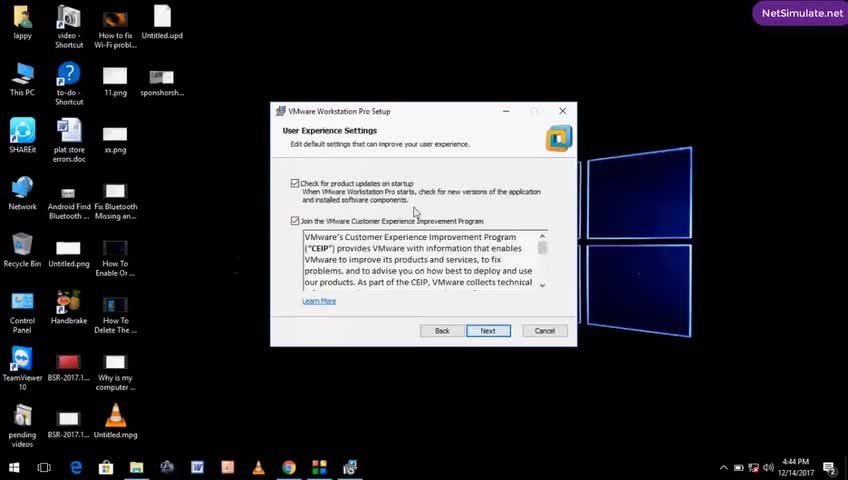Open Microsoft Edge from the taskbar
This screenshot has height=480, width=848.
click(x=76, y=468)
